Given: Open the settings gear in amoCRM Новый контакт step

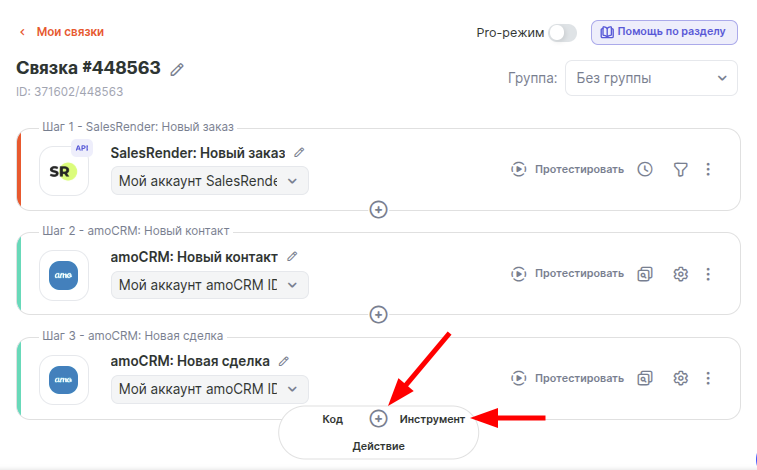Looking at the screenshot, I should coord(680,273).
